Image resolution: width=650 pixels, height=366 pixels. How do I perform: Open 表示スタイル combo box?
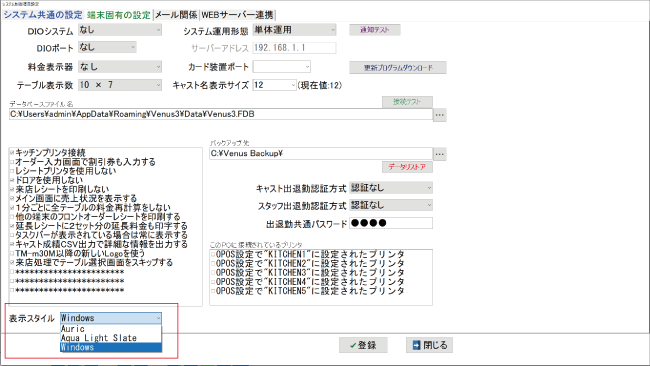click(x=111, y=318)
